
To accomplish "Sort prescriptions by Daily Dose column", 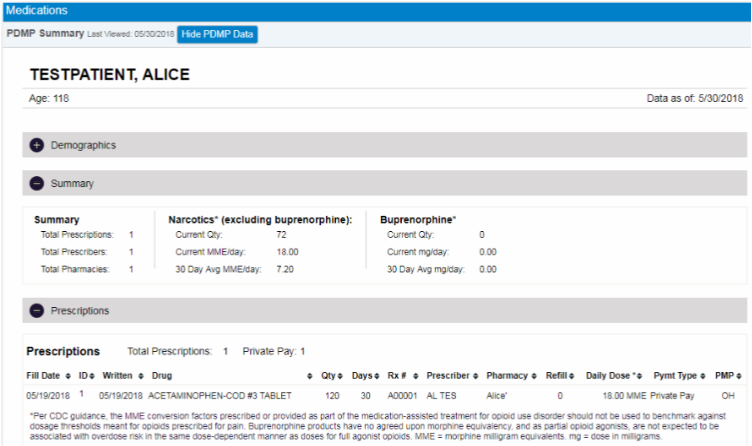I will (611, 376).
